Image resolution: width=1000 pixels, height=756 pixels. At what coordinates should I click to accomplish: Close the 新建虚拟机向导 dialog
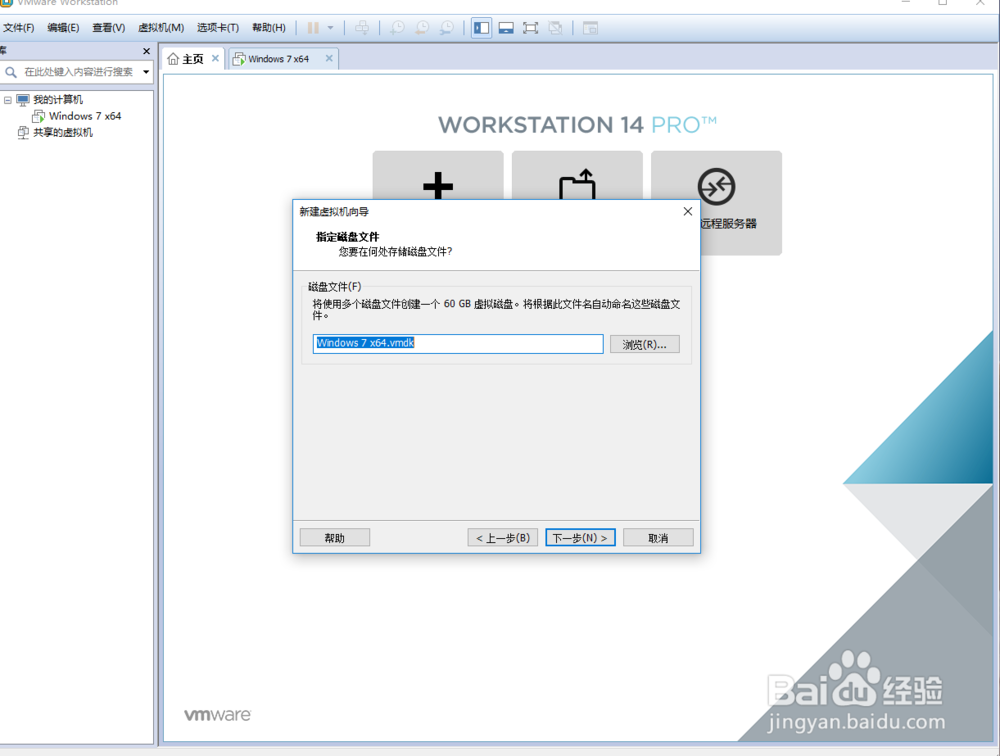point(688,211)
